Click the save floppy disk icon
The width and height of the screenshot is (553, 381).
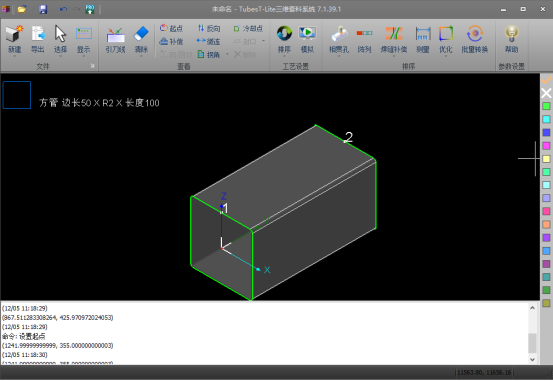pos(43,9)
